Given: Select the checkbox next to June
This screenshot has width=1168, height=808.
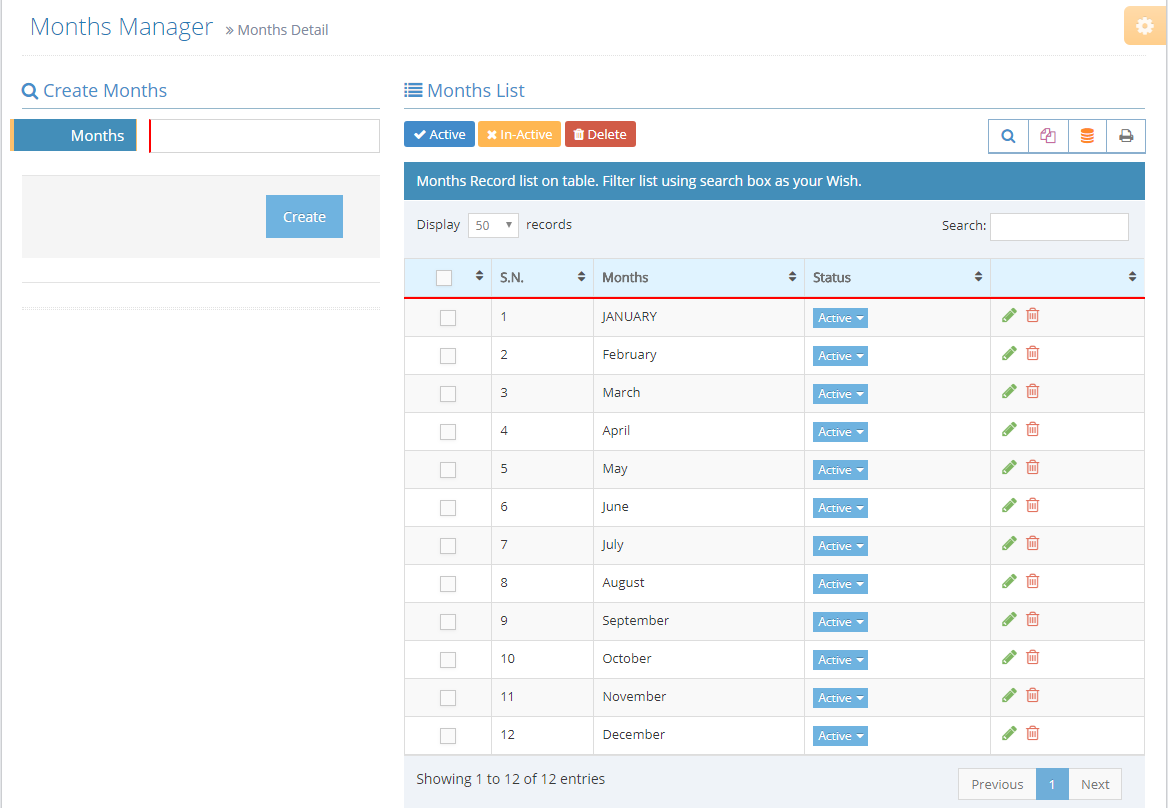Looking at the screenshot, I should click(x=448, y=508).
